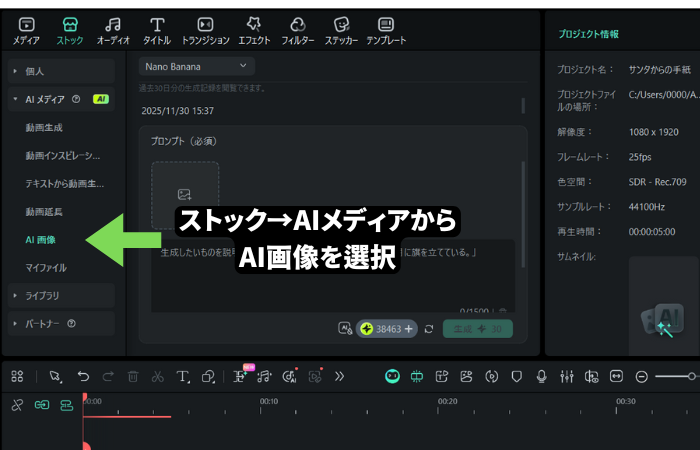Open the Nano Banana model dropdown
The height and width of the screenshot is (450, 700).
196,67
